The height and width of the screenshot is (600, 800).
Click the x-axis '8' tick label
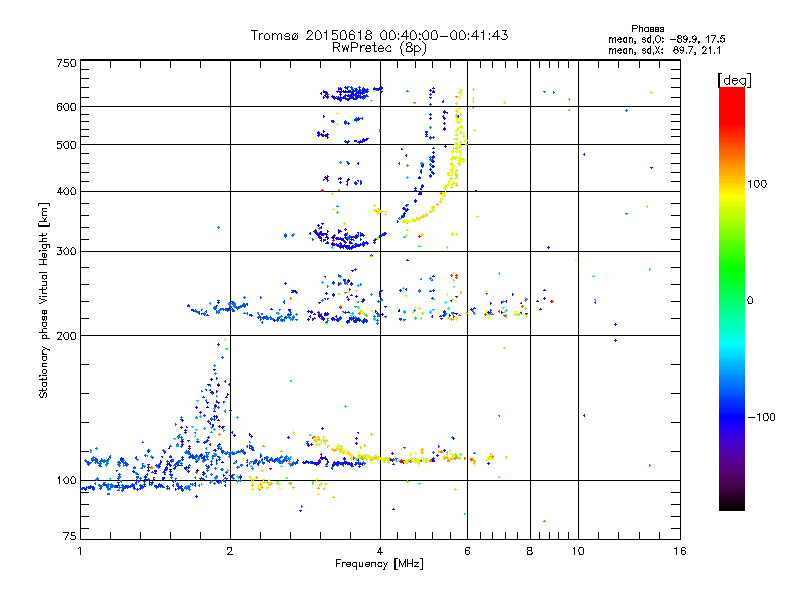[530, 551]
